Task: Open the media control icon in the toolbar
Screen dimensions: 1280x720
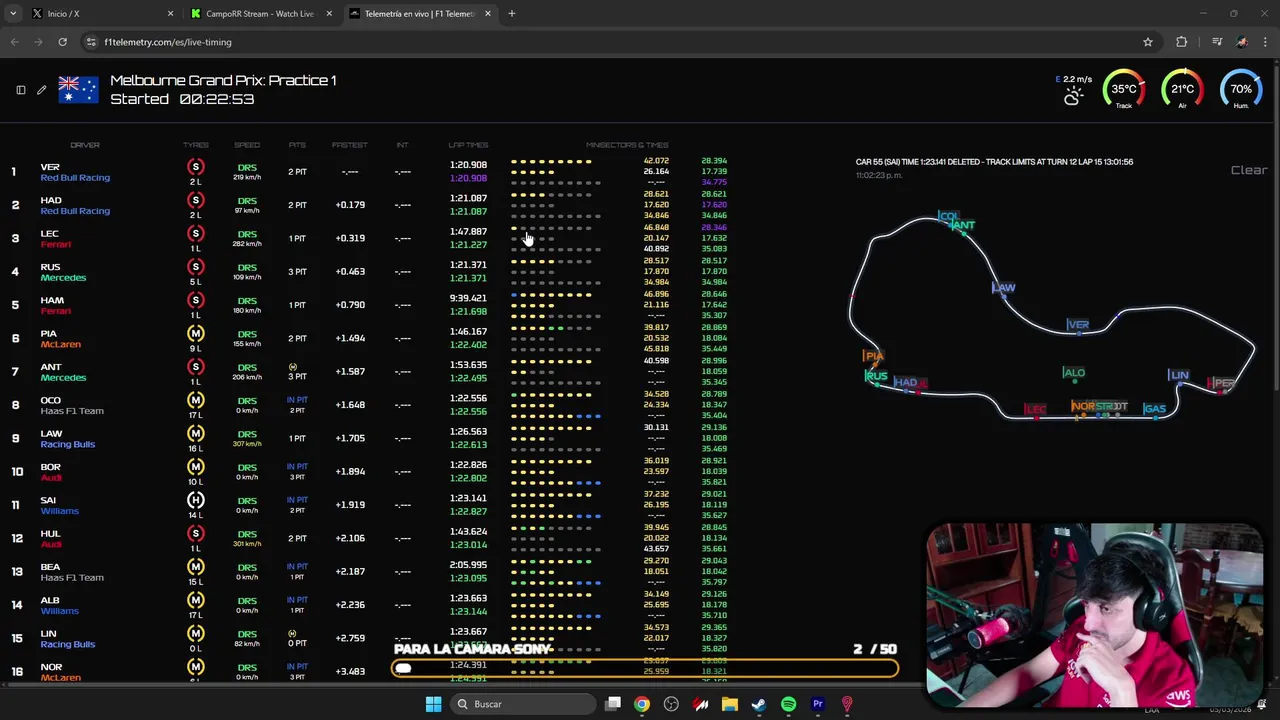Action: point(1217,42)
